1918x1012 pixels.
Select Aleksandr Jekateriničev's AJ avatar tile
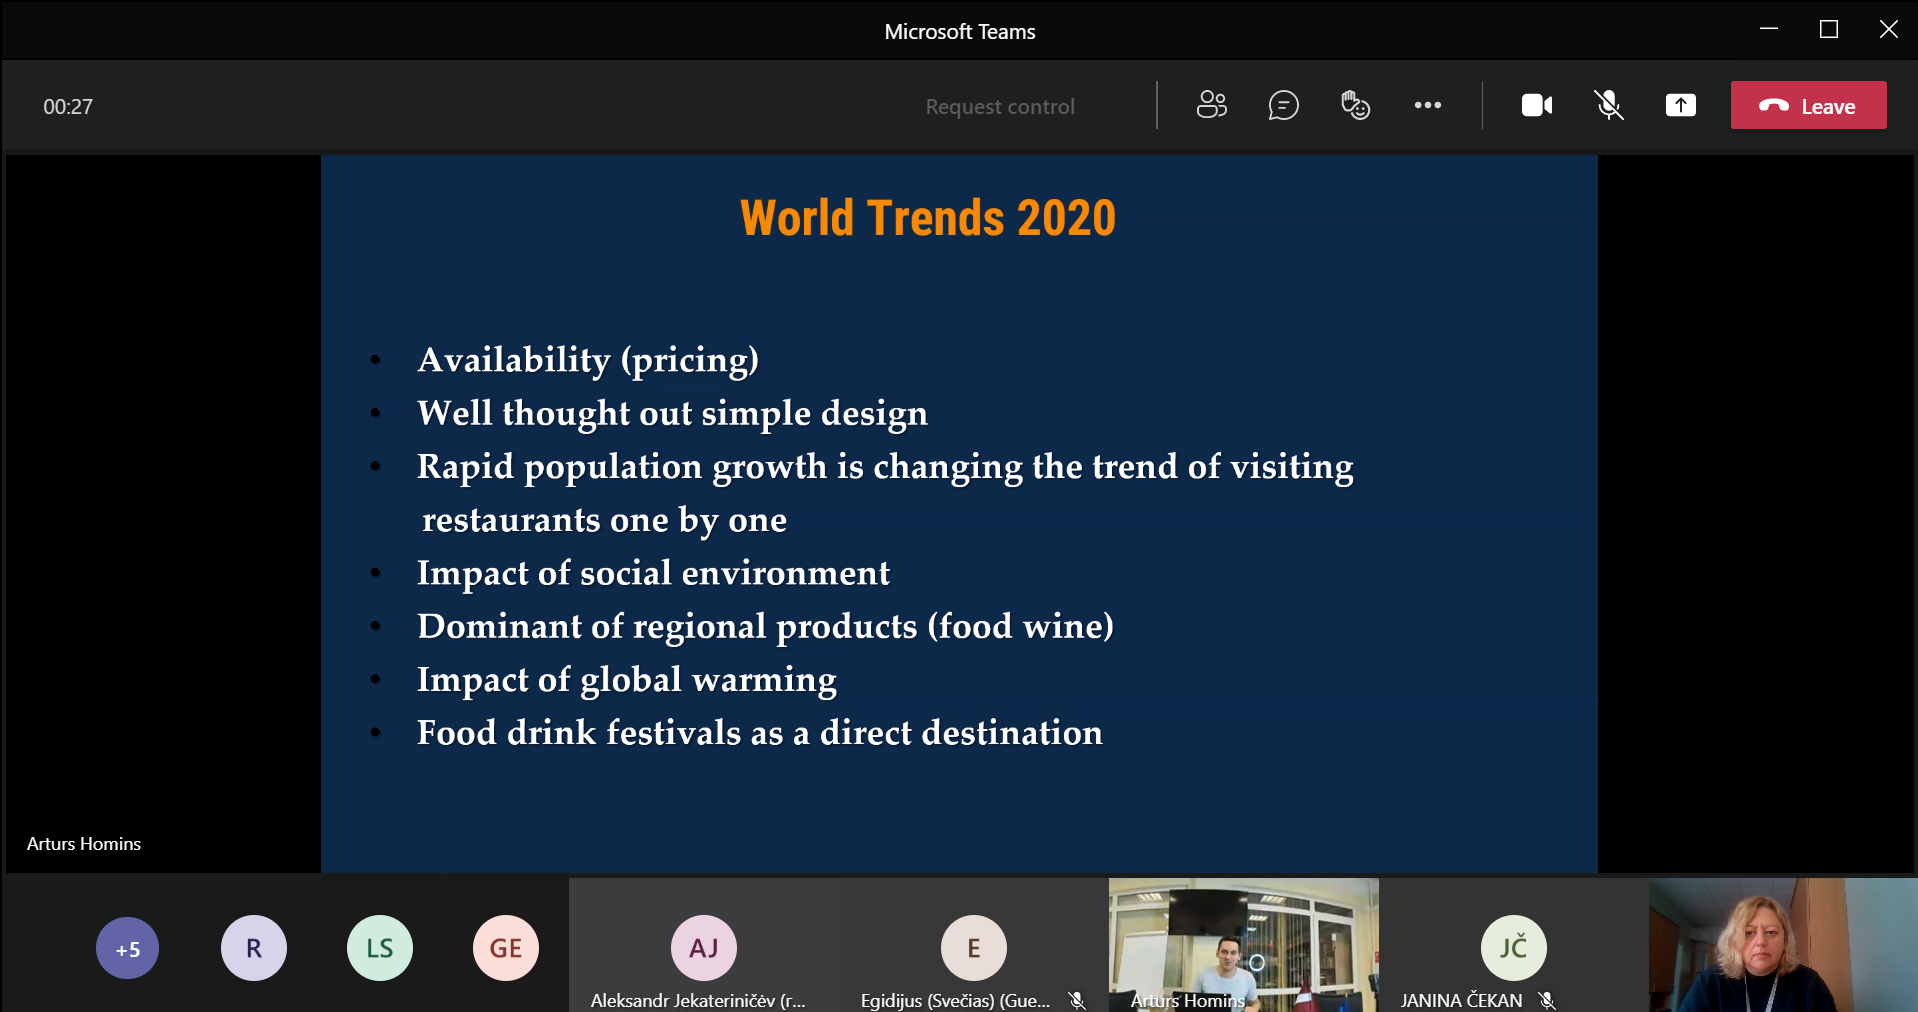click(x=704, y=945)
